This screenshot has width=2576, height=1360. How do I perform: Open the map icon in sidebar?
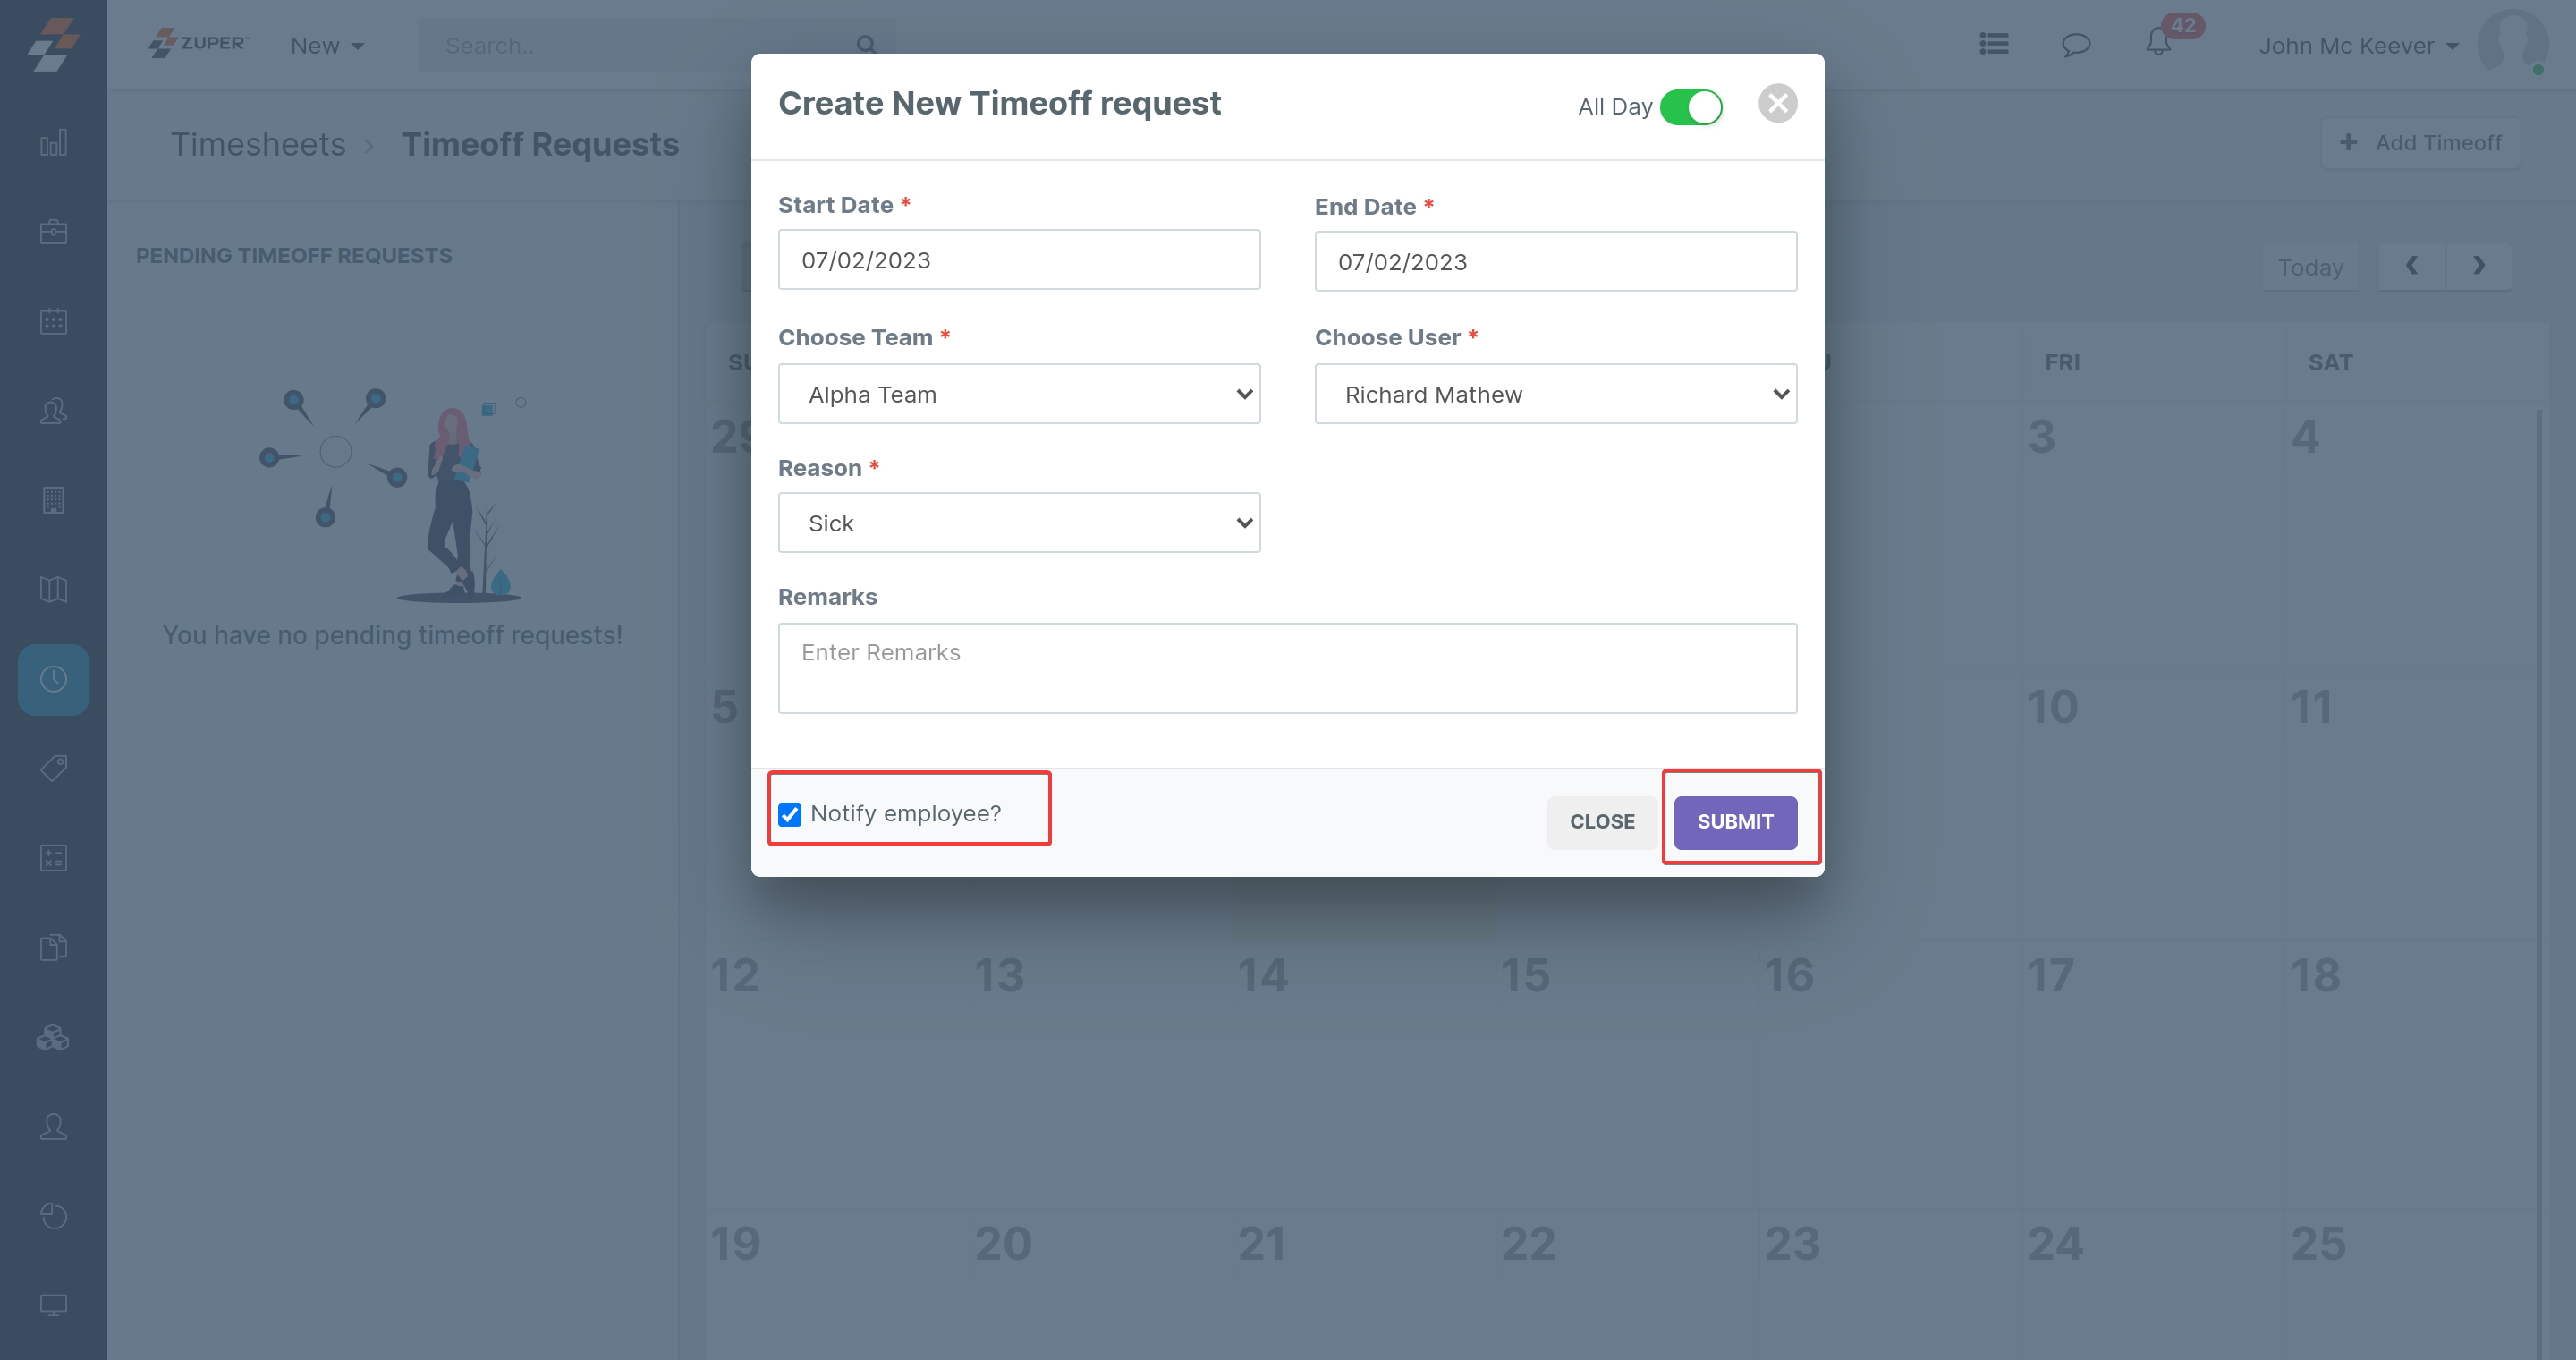53,589
